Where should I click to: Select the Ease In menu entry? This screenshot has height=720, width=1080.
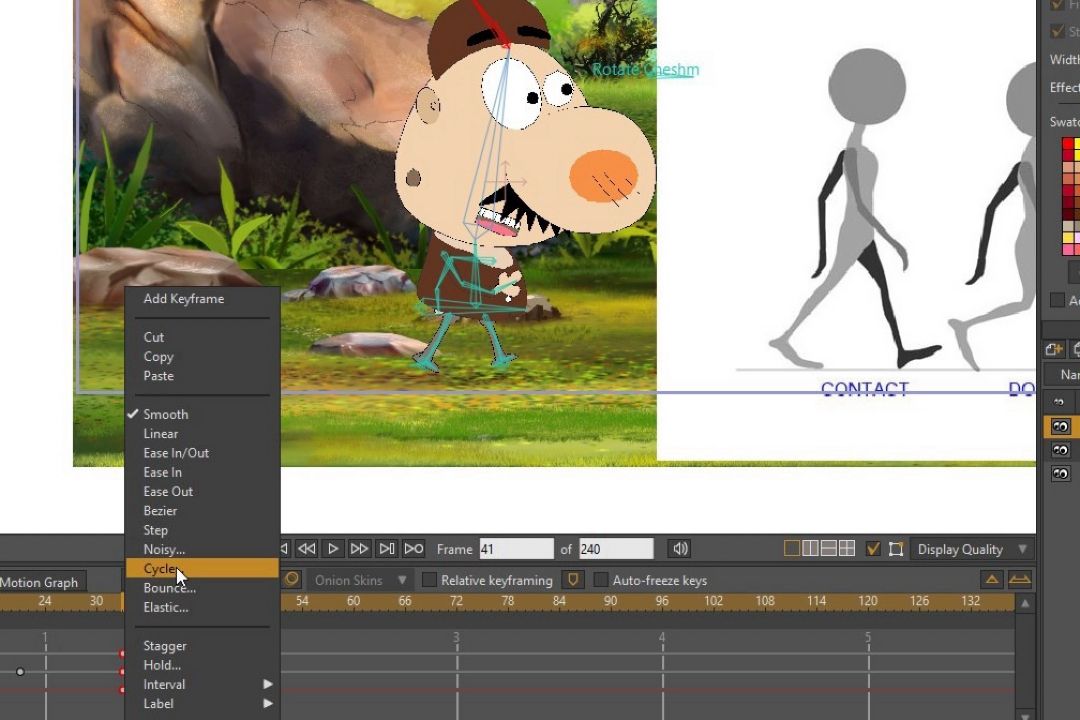pyautogui.click(x=202, y=472)
